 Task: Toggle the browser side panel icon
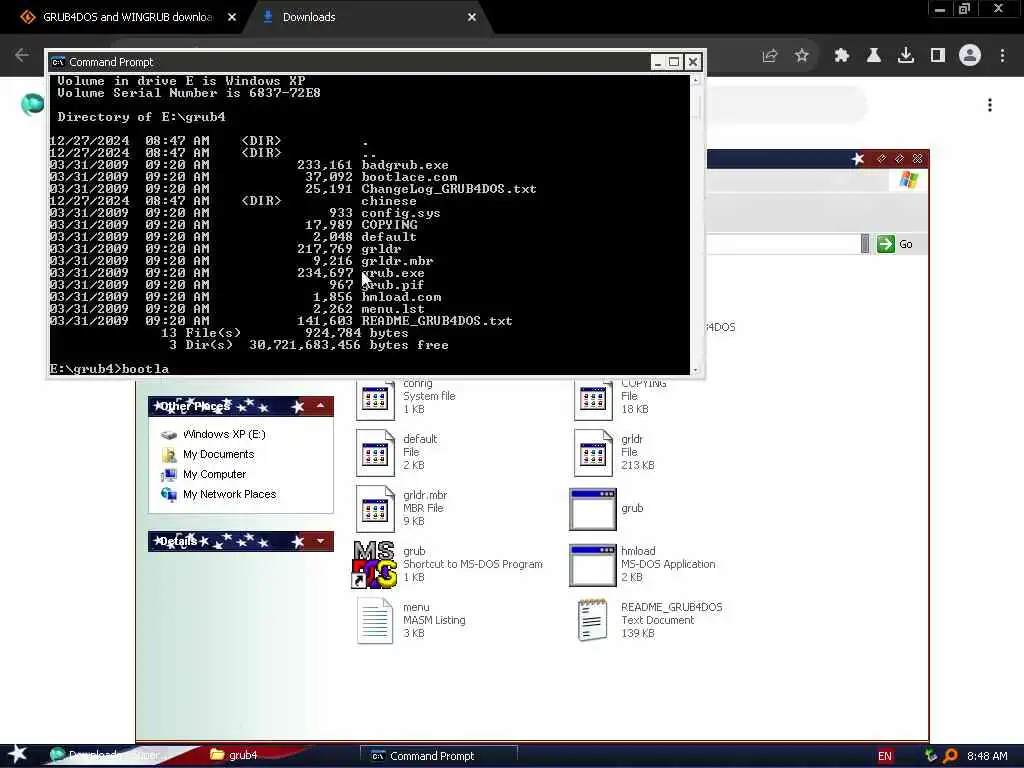coord(938,56)
